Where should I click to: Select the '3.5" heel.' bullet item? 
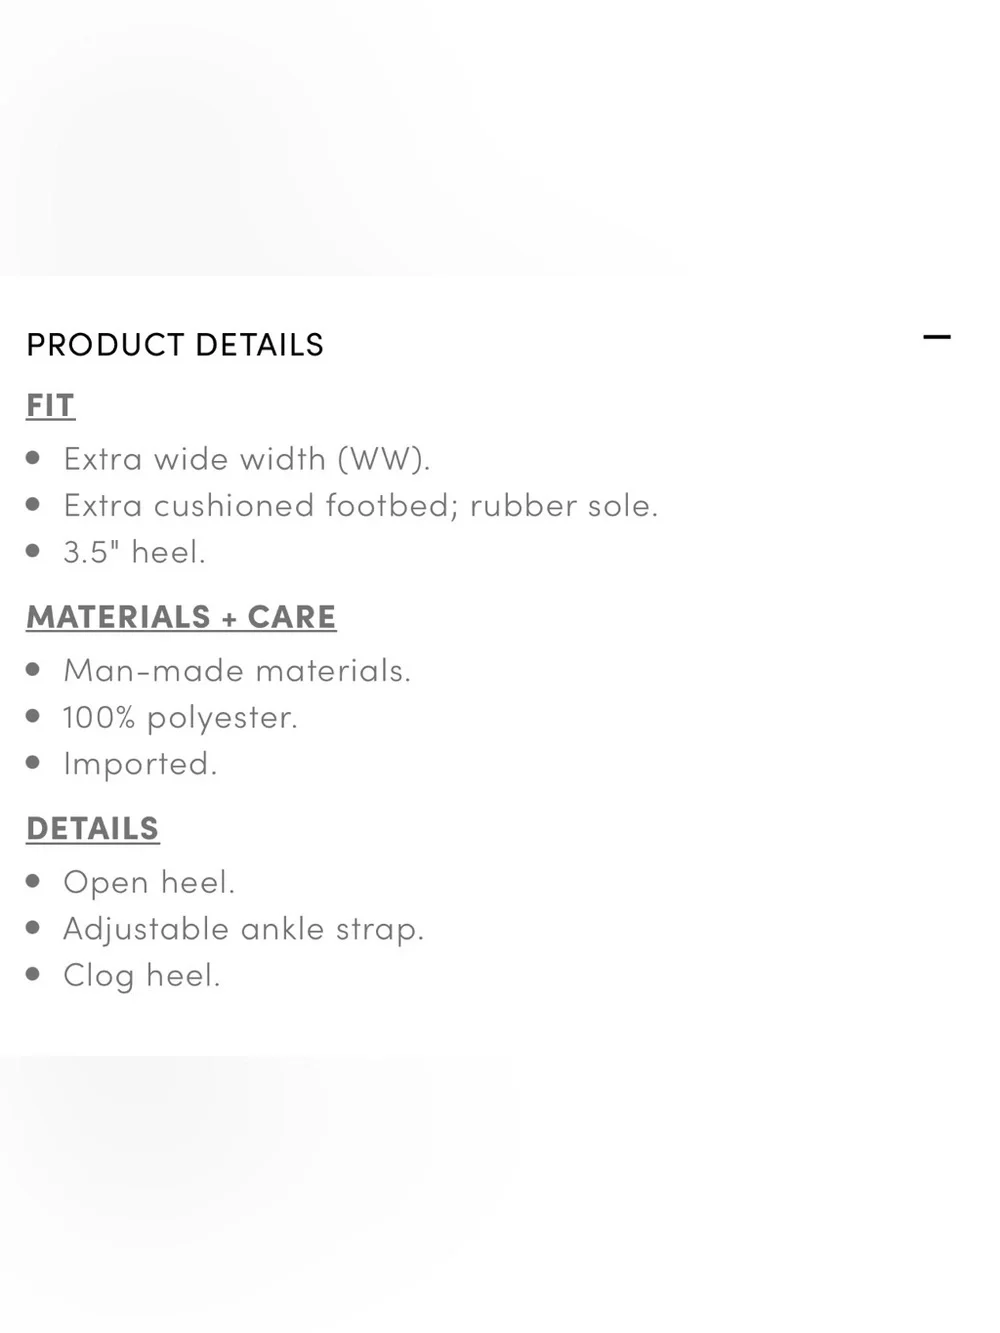pyautogui.click(x=134, y=551)
